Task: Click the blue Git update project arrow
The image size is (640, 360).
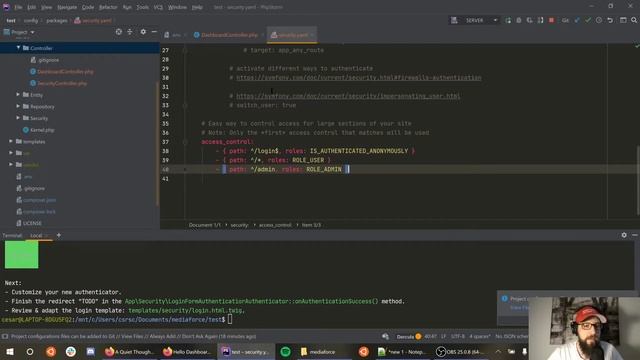Action: coord(577,20)
